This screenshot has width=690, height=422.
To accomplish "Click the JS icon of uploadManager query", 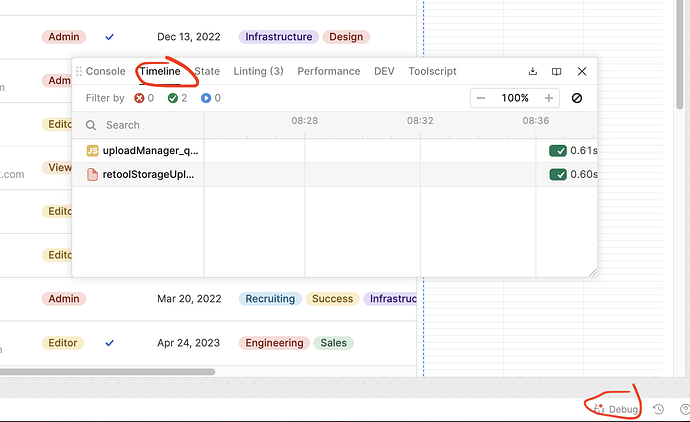I will pos(92,151).
